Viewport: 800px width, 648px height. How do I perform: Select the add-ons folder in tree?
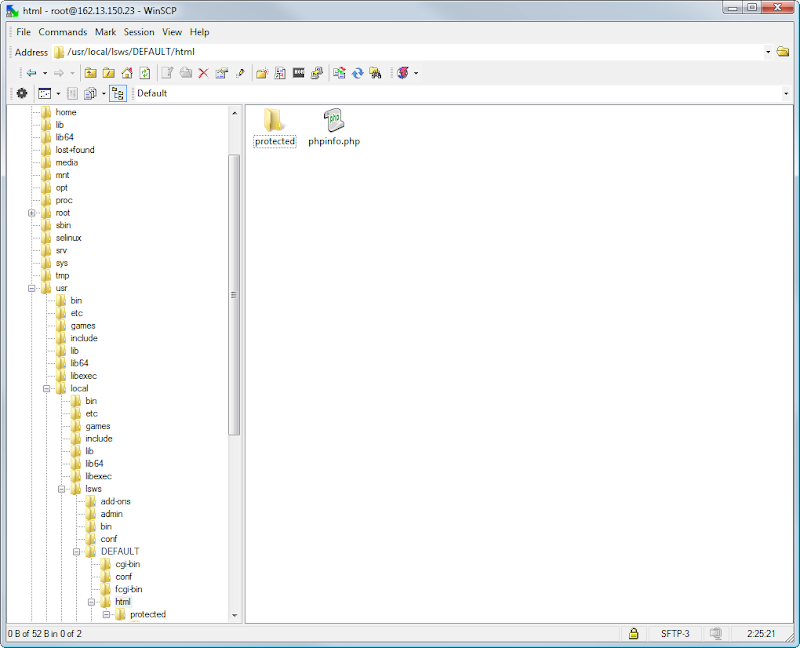click(115, 502)
